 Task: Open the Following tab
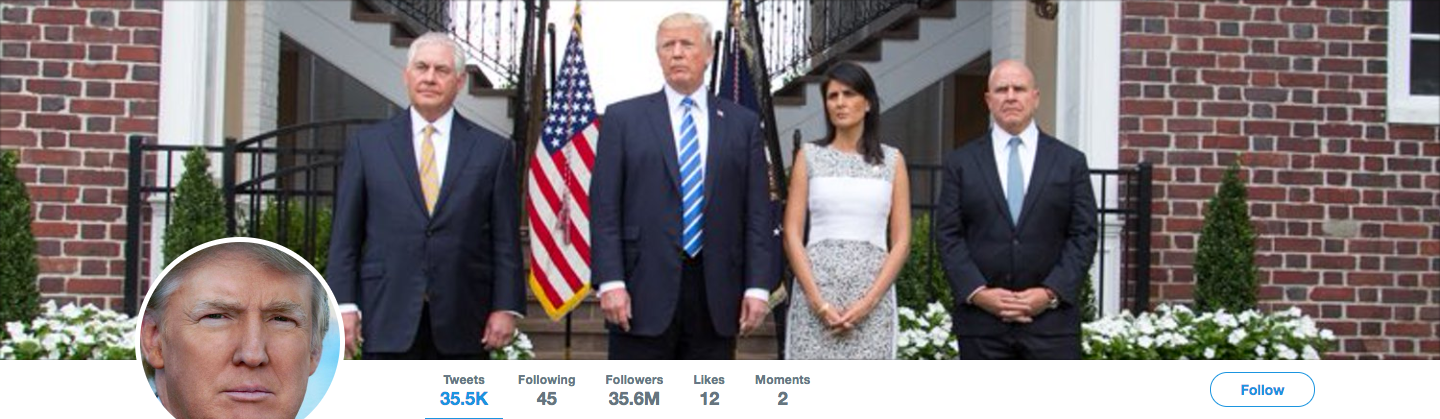pyautogui.click(x=546, y=390)
